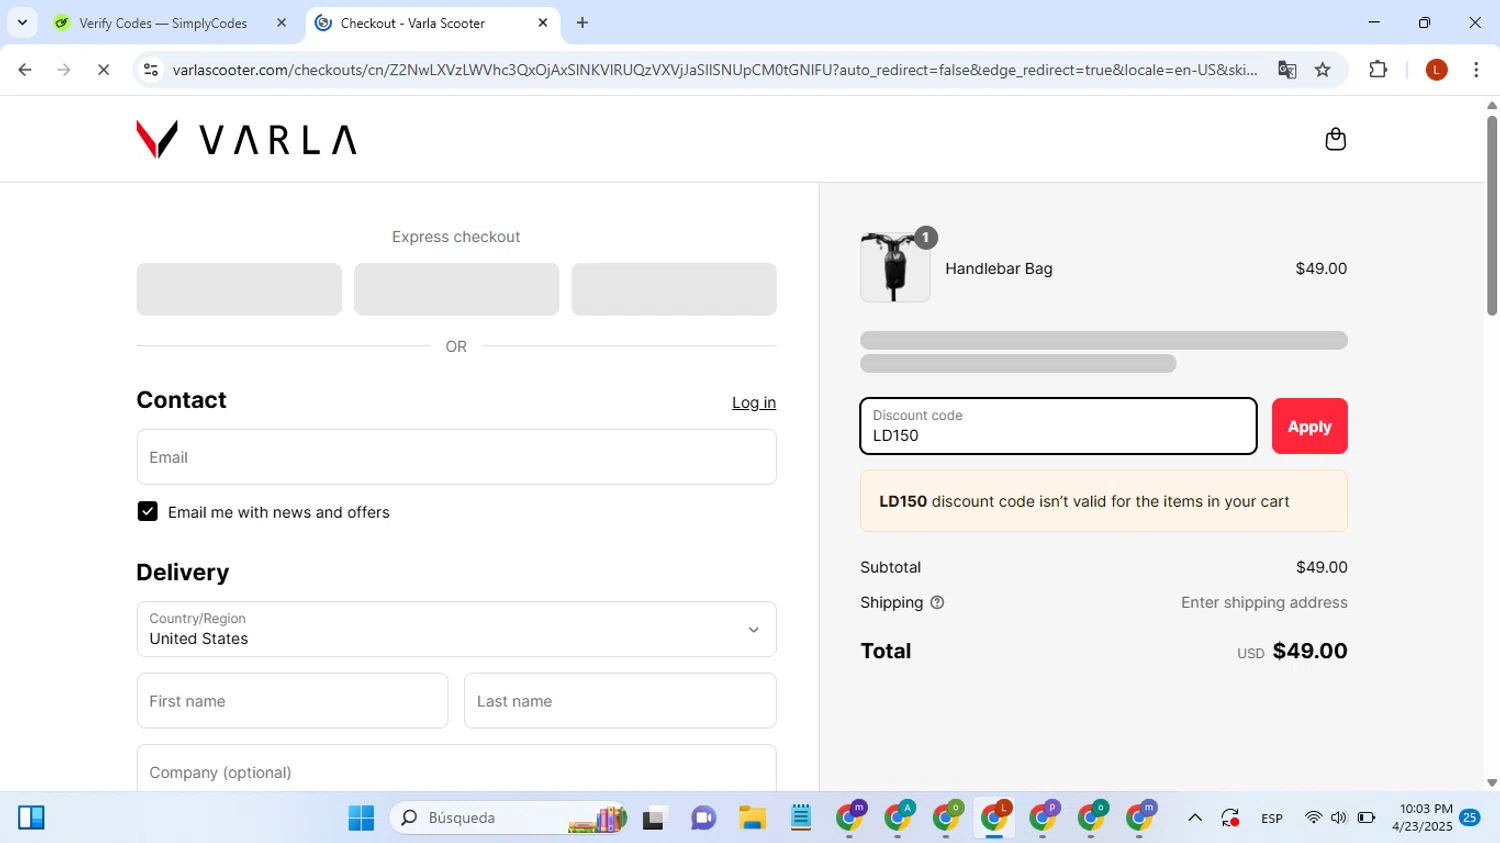Click the Company (optional) field
Screen dimensions: 1500x843
(456, 769)
